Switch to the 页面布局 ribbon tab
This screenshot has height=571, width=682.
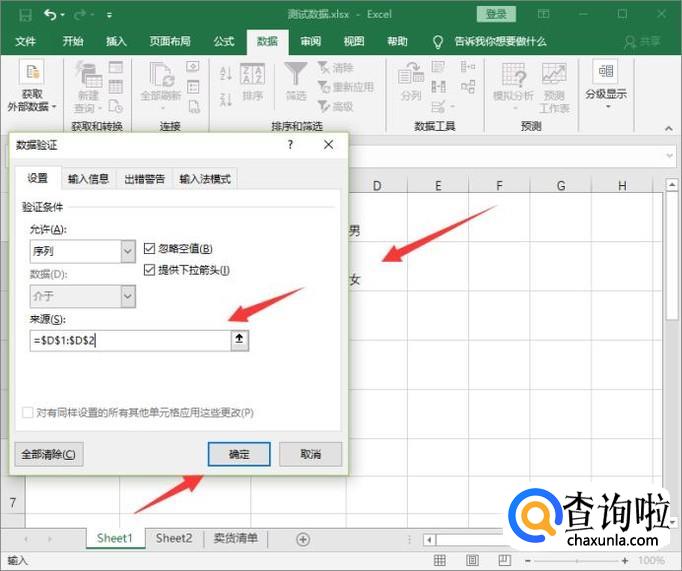[x=170, y=42]
